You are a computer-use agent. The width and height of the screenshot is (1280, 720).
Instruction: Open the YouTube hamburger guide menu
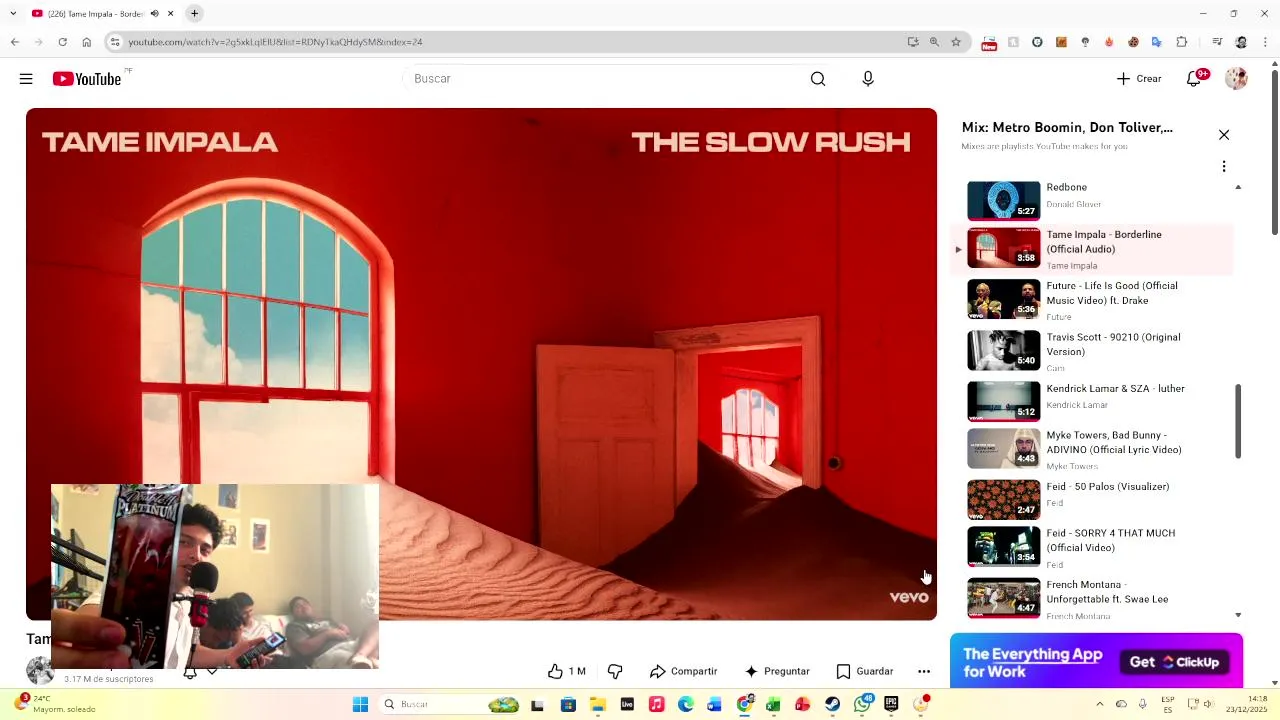(x=26, y=79)
